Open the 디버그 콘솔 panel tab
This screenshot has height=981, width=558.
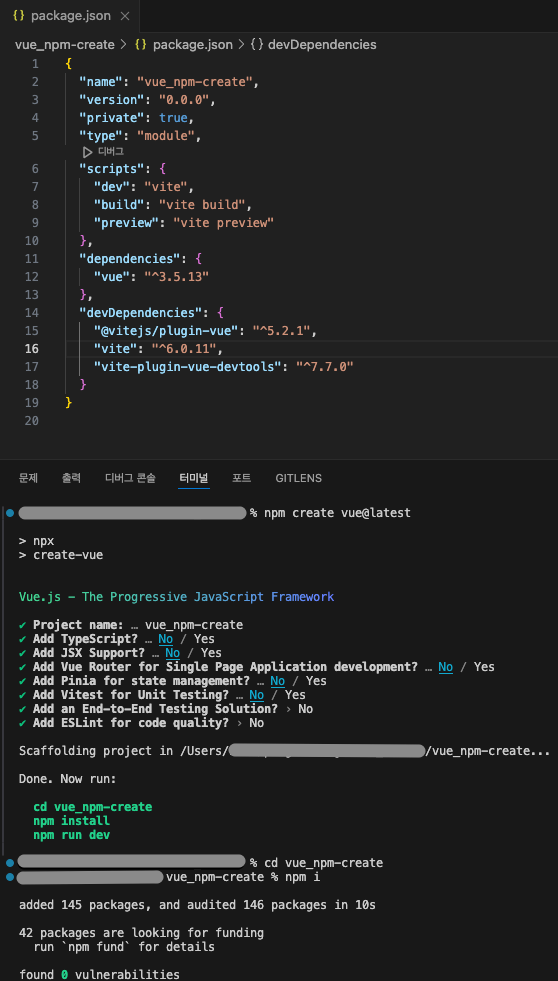[x=130, y=478]
